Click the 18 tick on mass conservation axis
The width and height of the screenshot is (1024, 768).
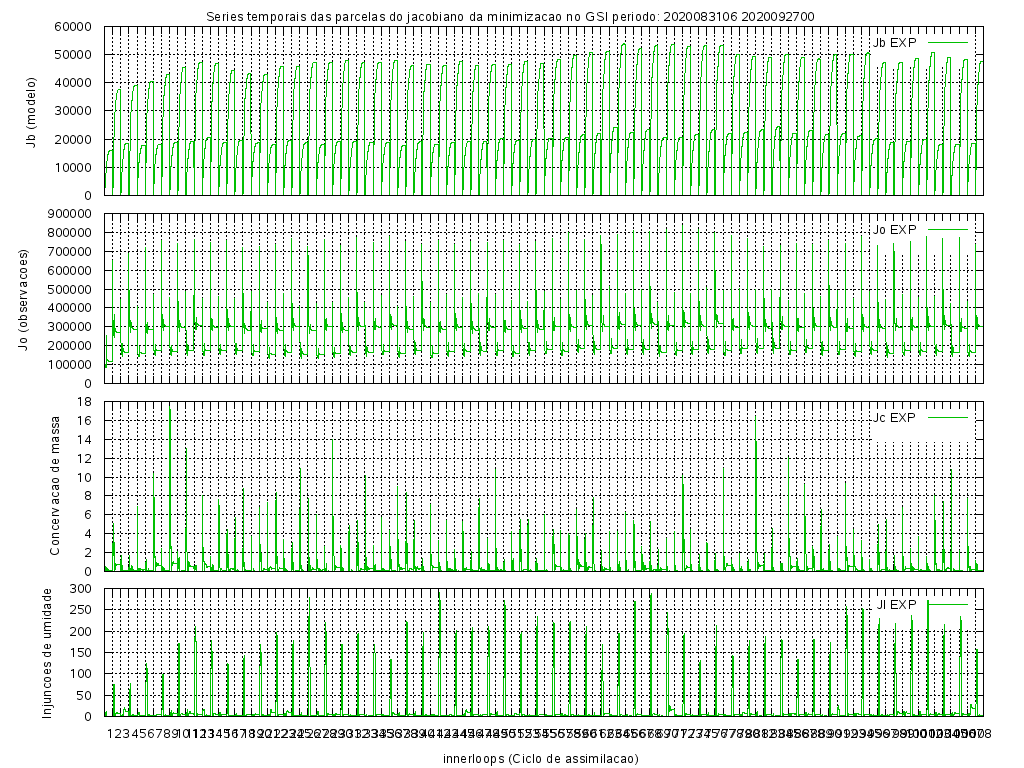(x=88, y=401)
